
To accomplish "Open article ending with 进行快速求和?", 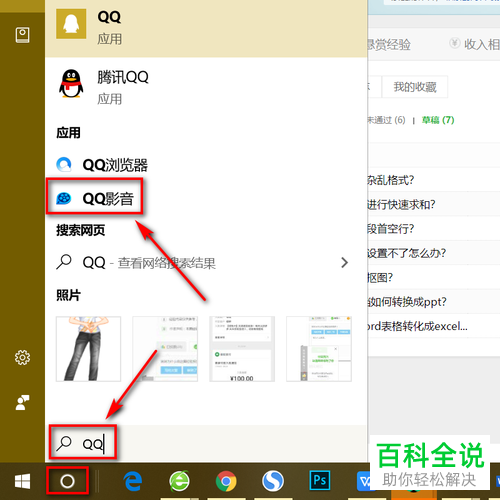I will tap(401, 204).
